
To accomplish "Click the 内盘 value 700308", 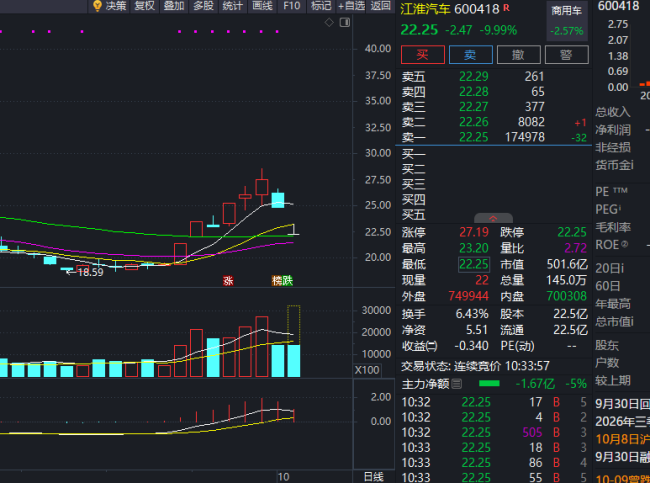I will click(x=567, y=296).
